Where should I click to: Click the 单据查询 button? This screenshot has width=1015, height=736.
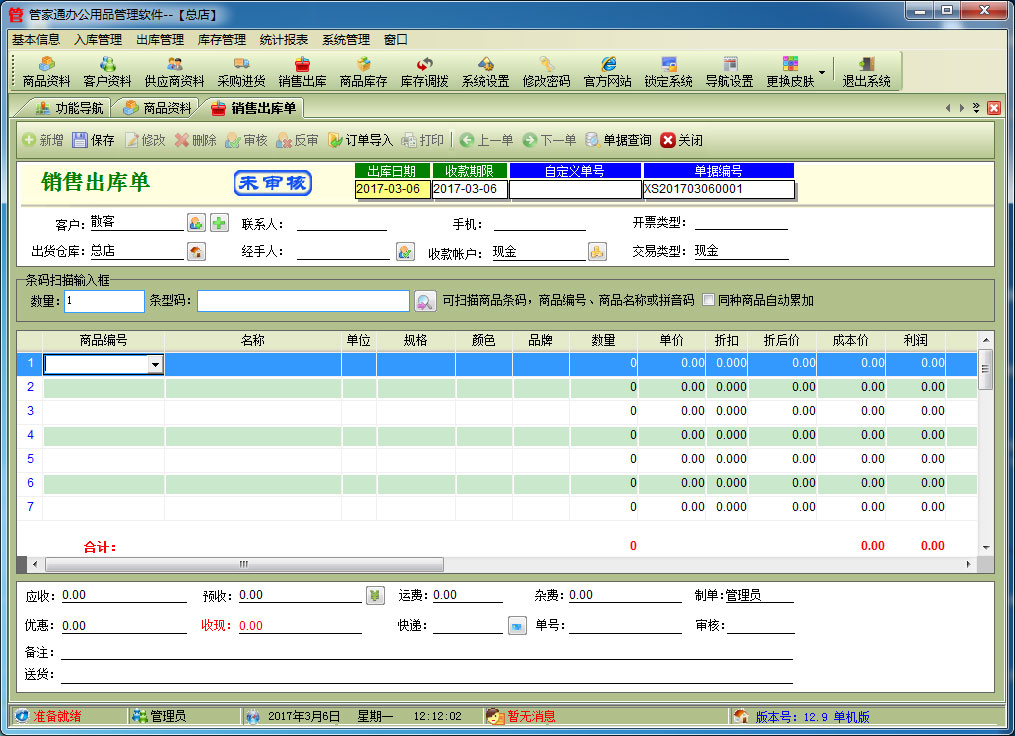point(618,140)
